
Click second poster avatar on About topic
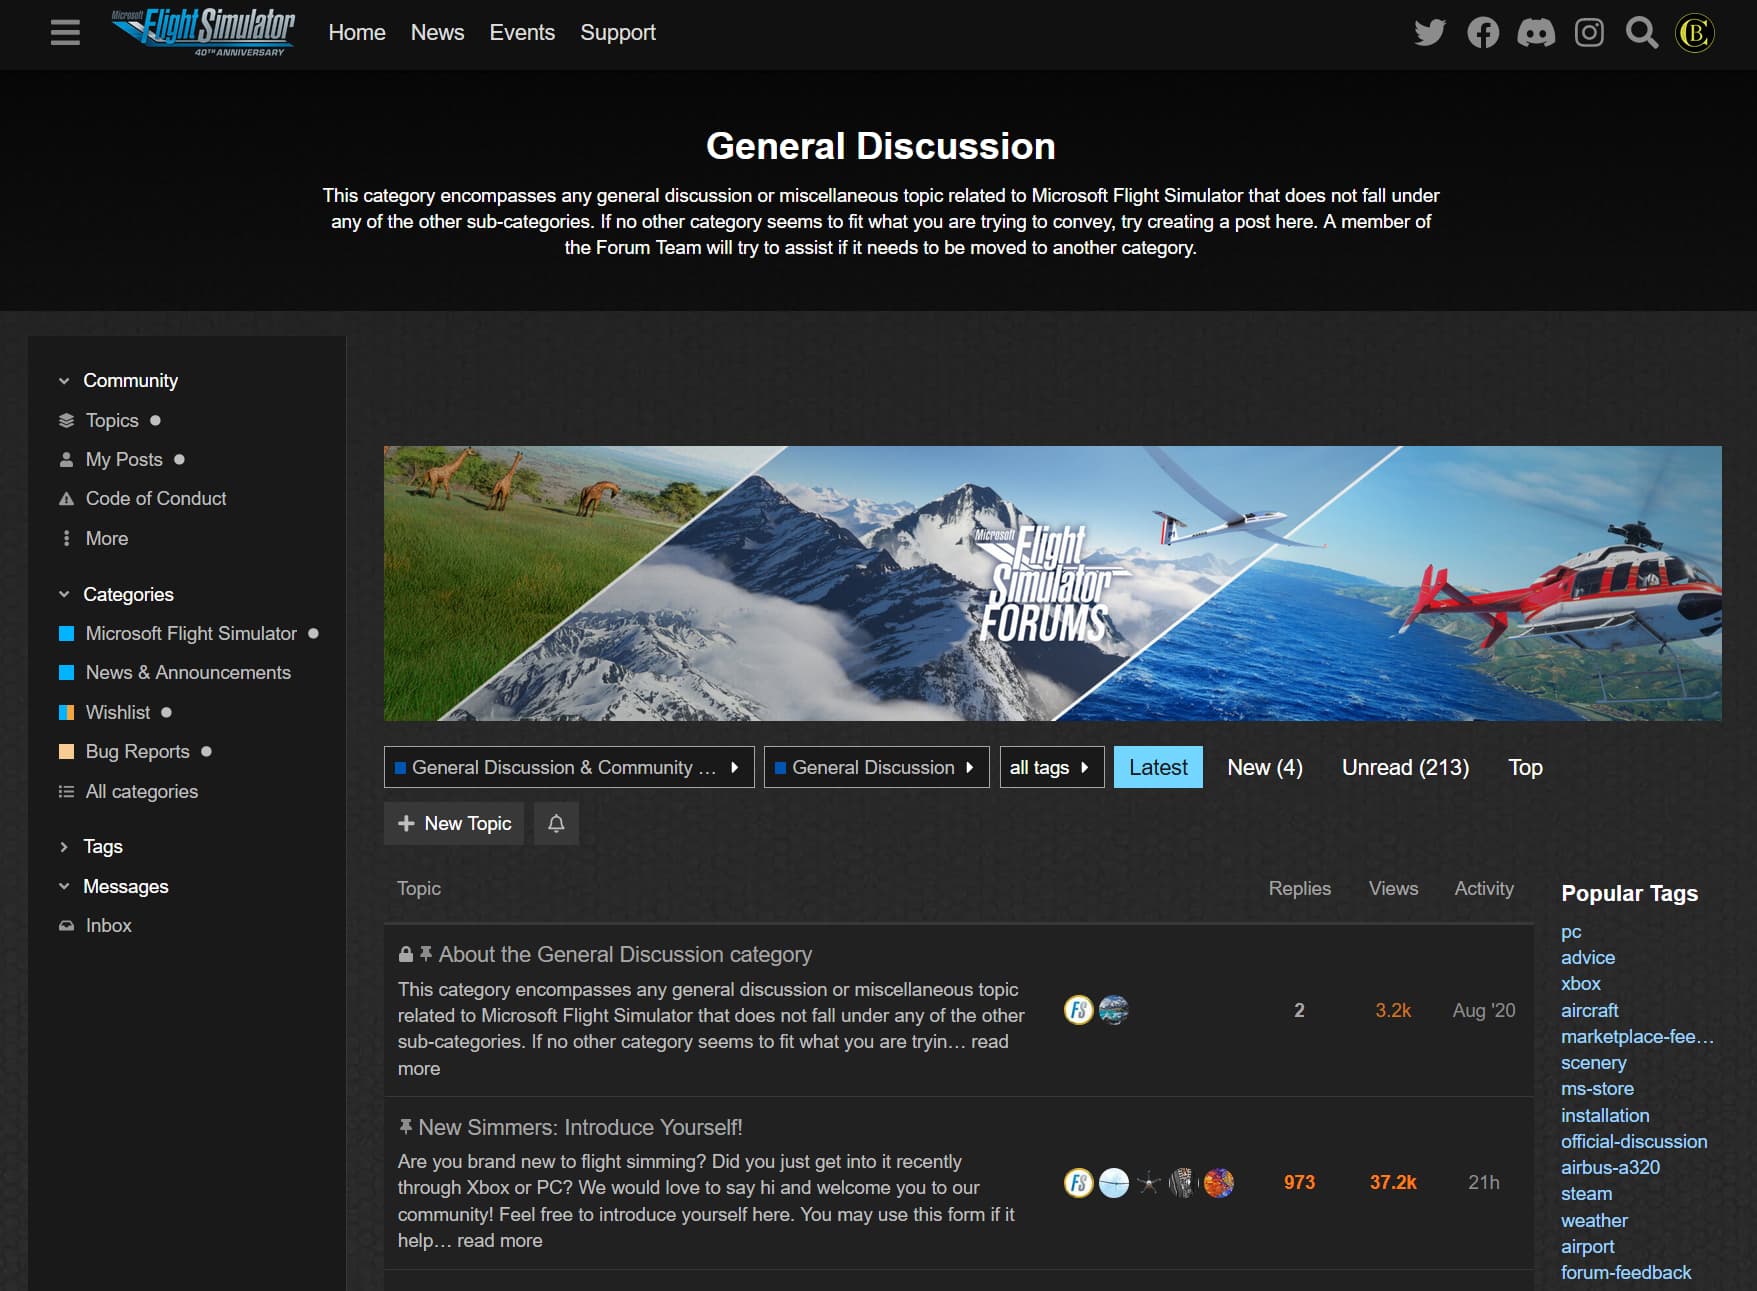tap(1113, 1010)
